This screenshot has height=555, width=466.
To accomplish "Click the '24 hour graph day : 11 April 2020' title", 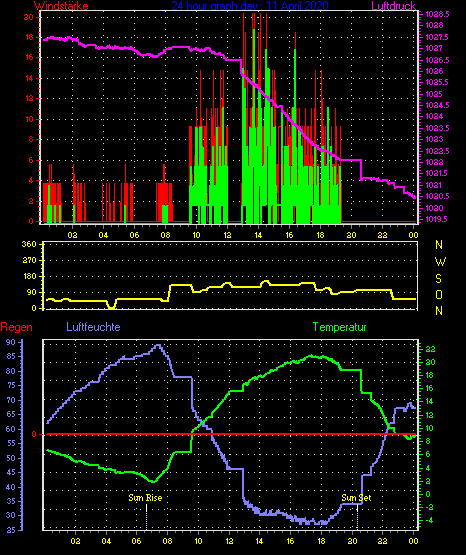I will pos(250,6).
